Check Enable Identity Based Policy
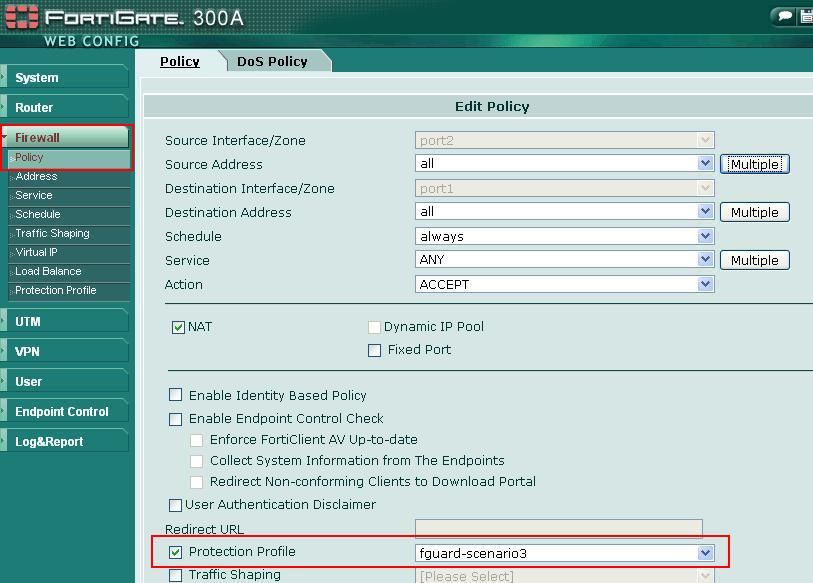Image resolution: width=813 pixels, height=583 pixels. (x=176, y=396)
